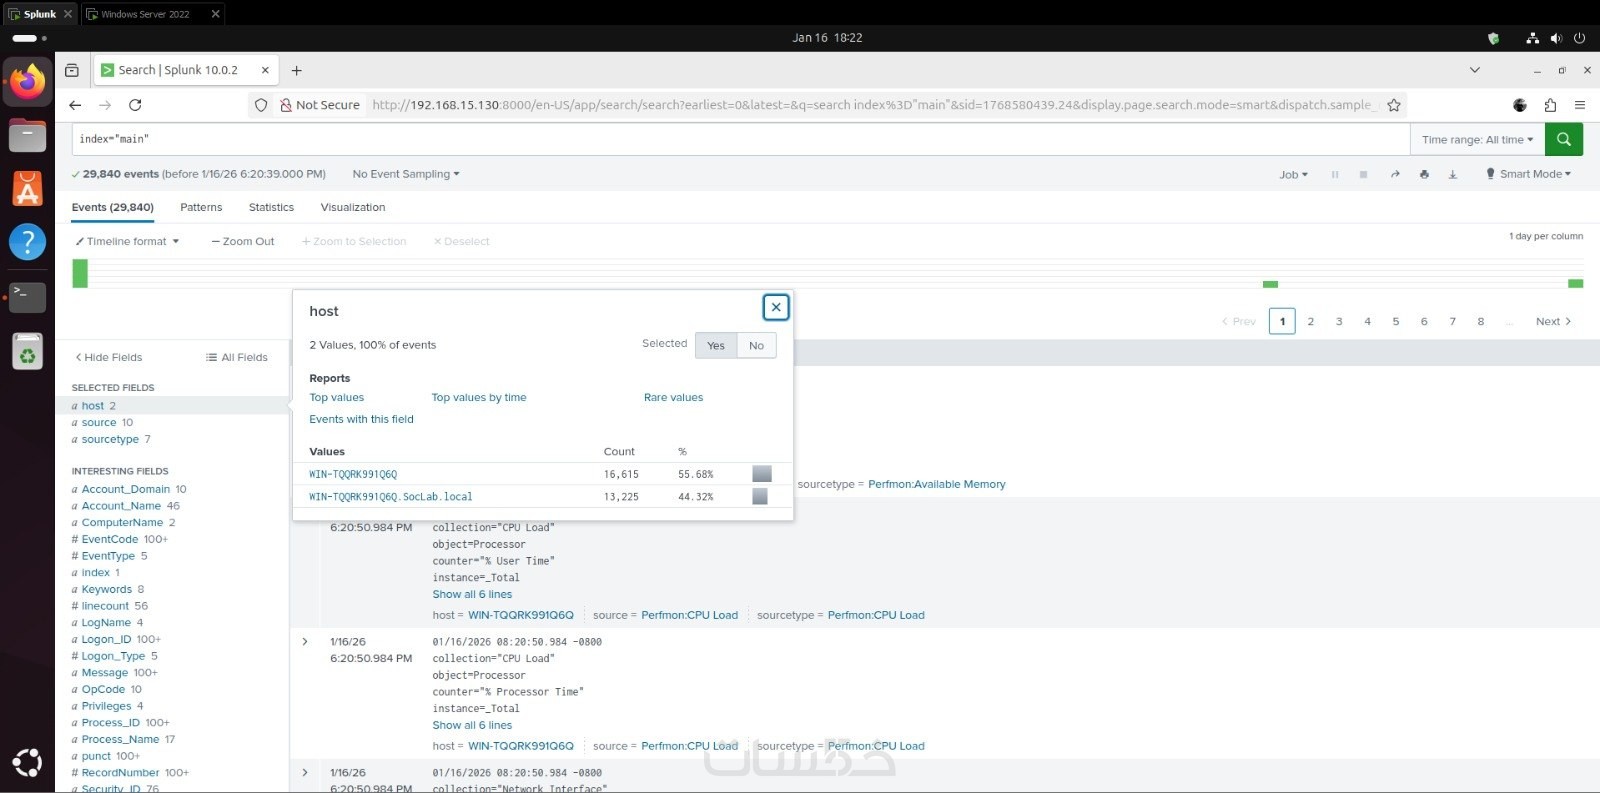Open the Top values report link

(x=337, y=397)
